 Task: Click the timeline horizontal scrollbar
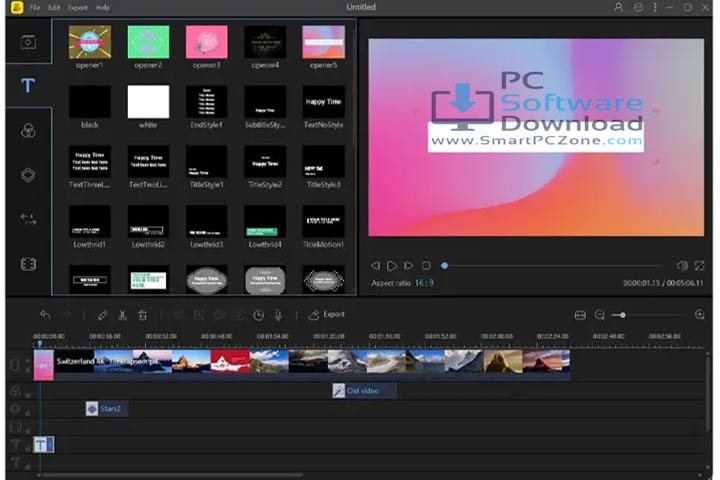pyautogui.click(x=170, y=475)
